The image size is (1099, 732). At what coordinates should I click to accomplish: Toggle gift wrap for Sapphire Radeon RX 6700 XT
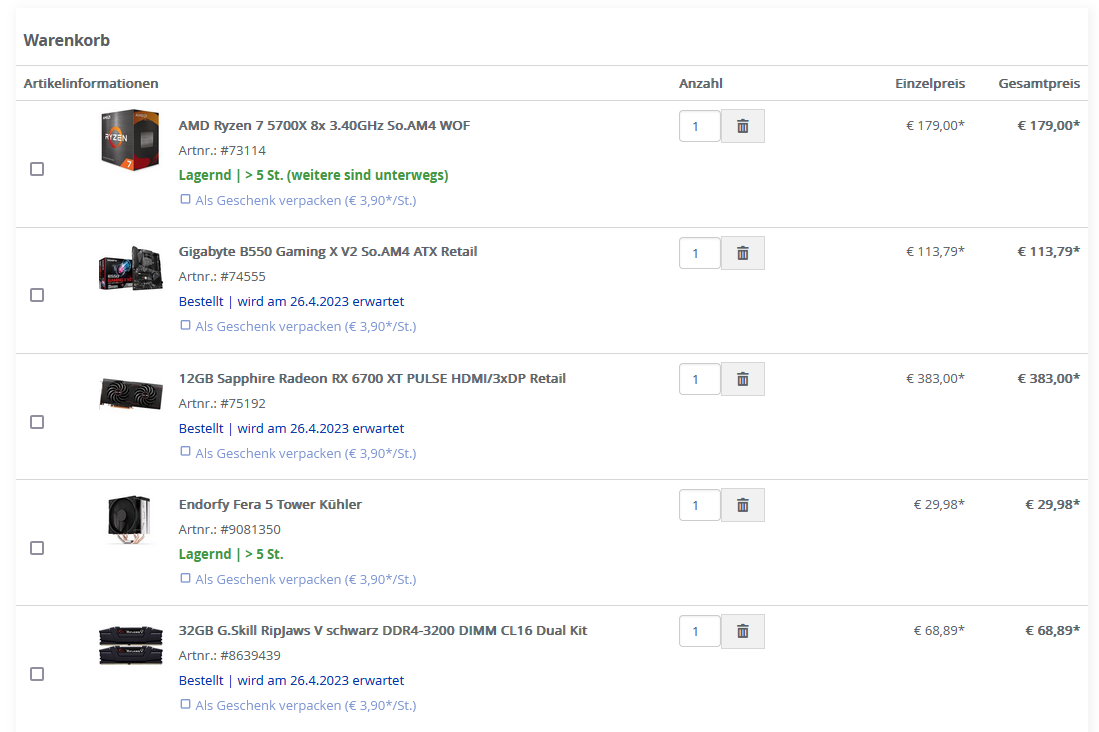(185, 452)
